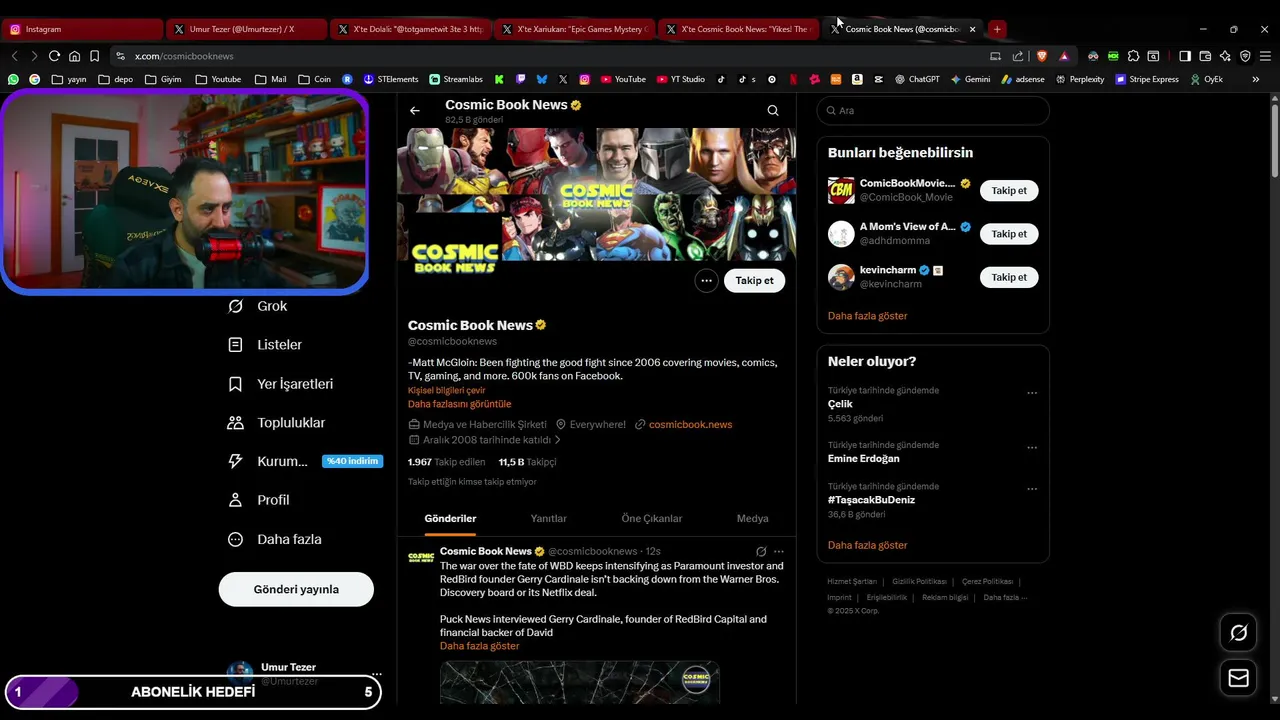Open options for Emine Erdoğan trend
1280x720 pixels.
coord(1032,448)
